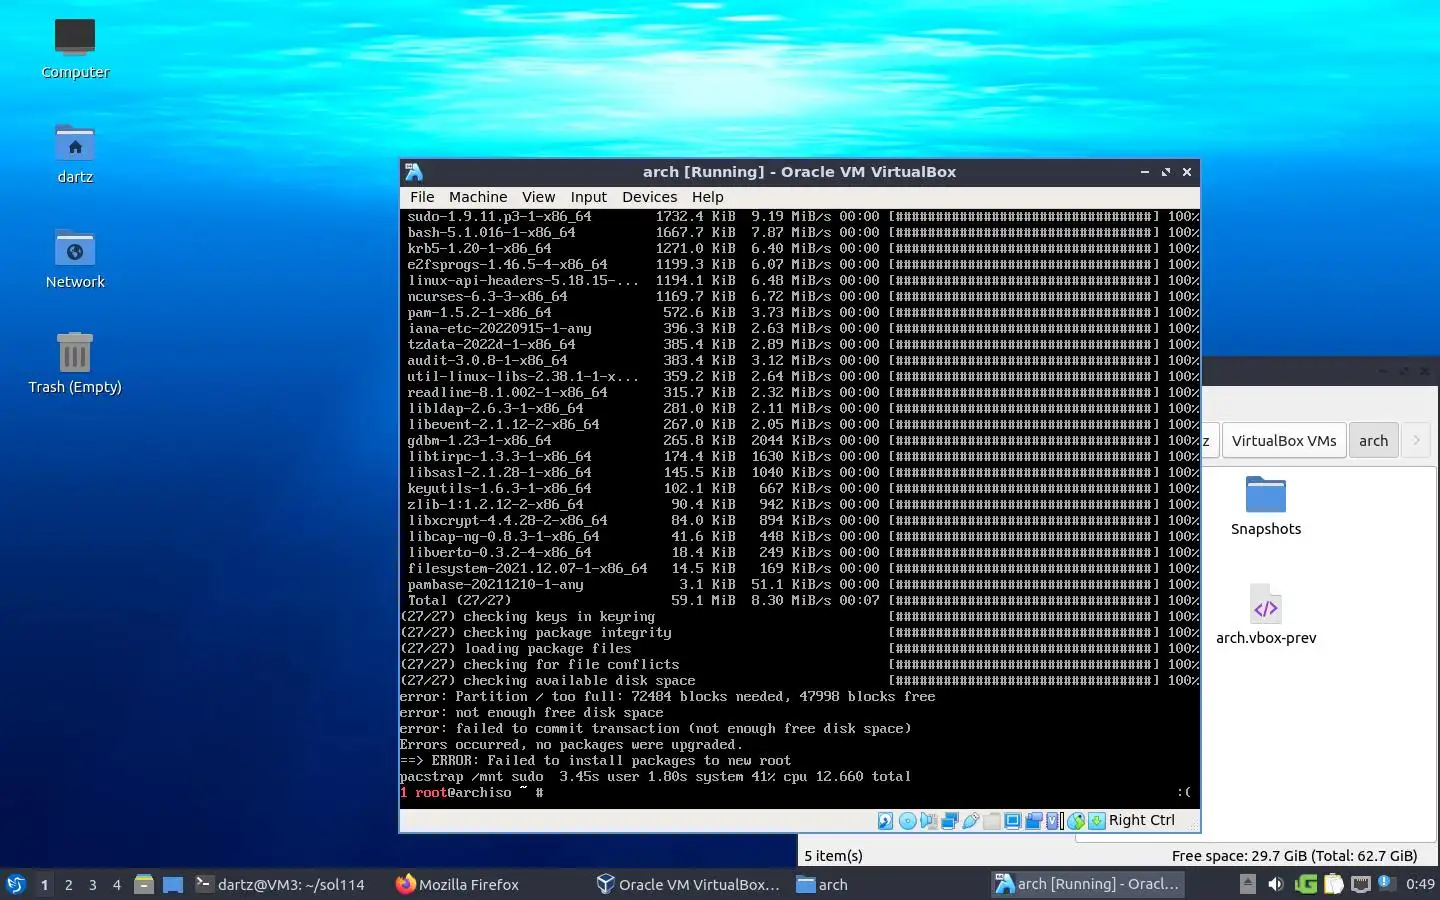
Task: Click the show desktop icon in taskbar
Action: point(173,884)
